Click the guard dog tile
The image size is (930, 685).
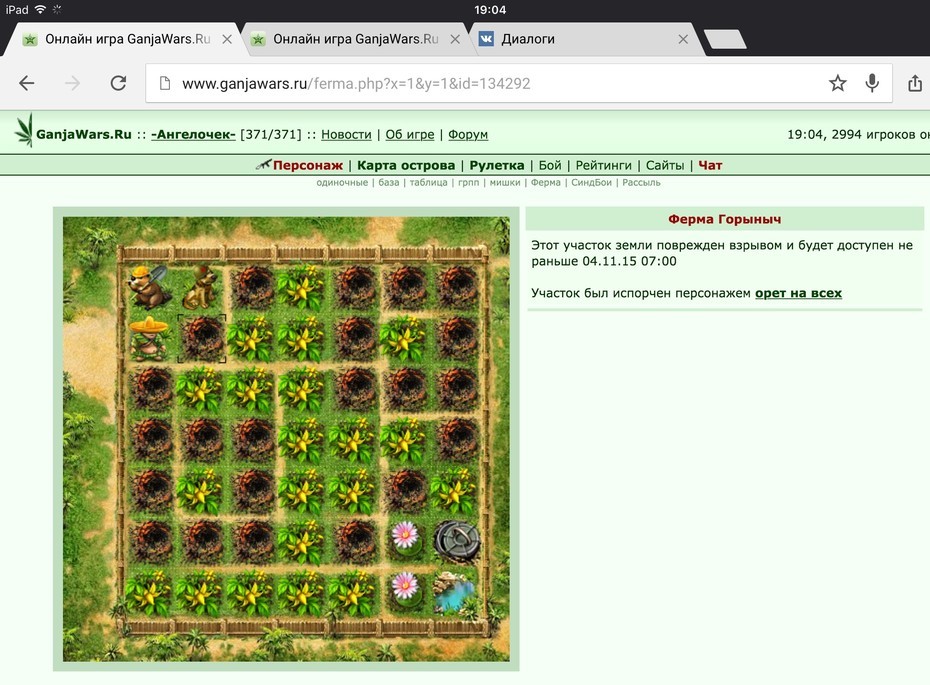point(200,287)
